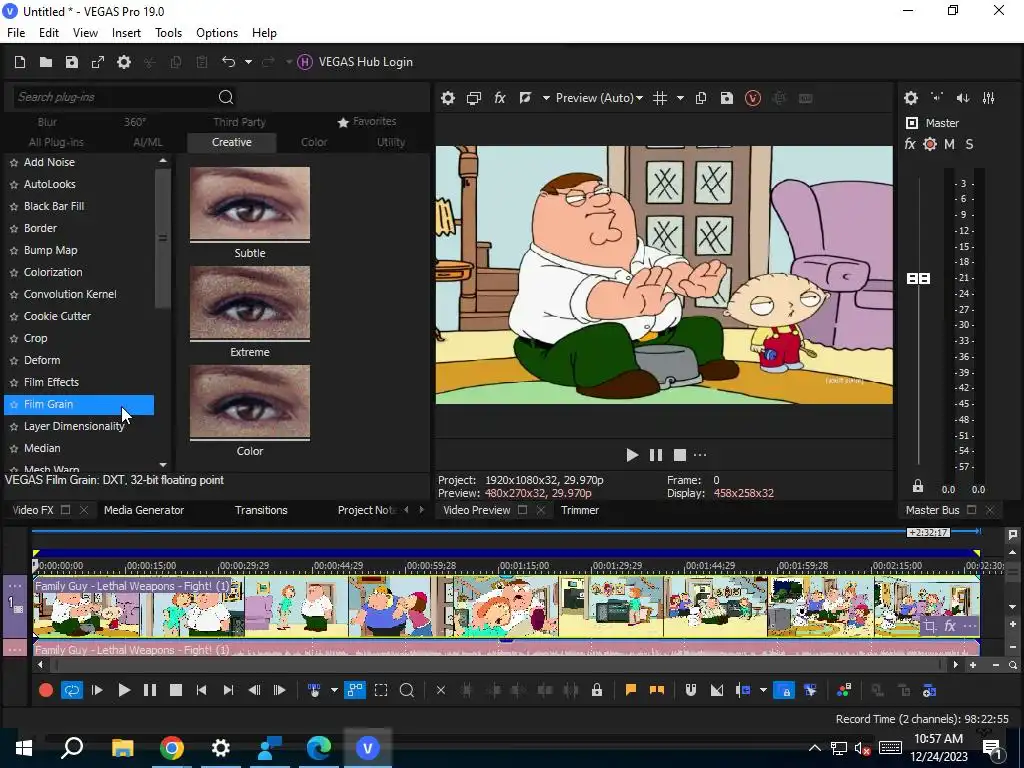Viewport: 1024px width, 768px height.
Task: Toggle favorite star next to Film Grain
Action: click(14, 405)
